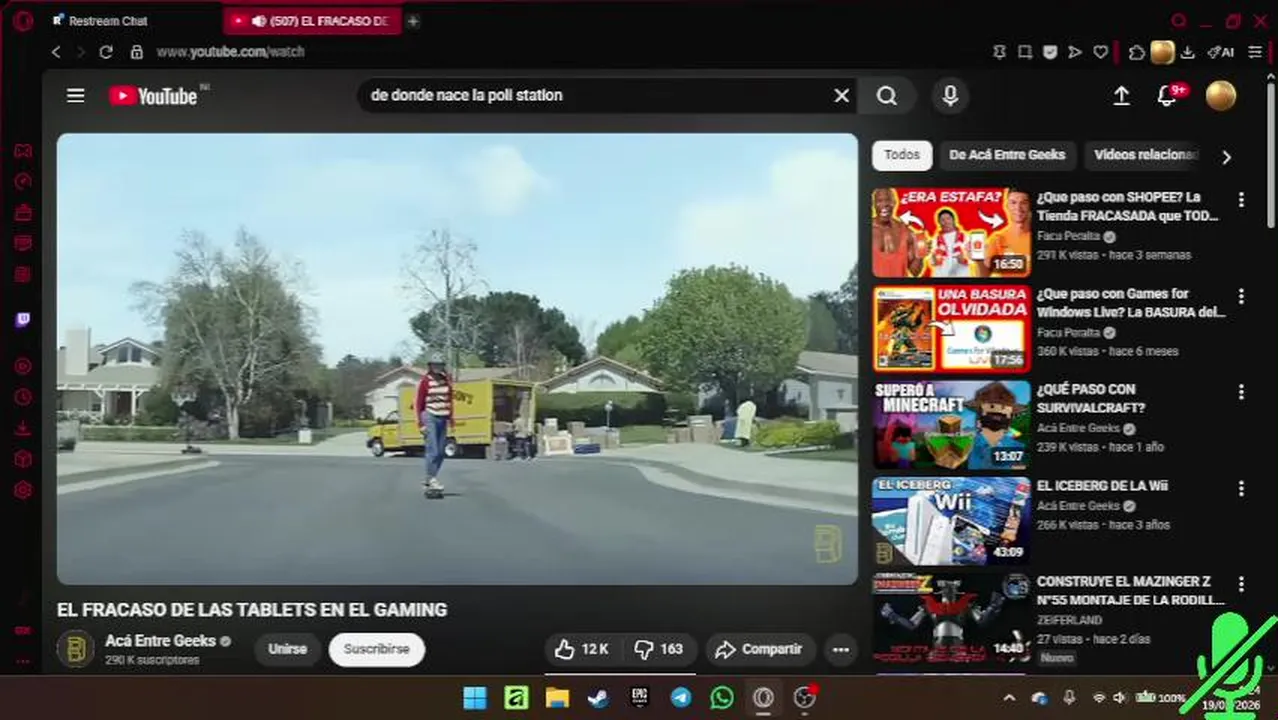This screenshot has width=1278, height=720.
Task: Clear the search box text
Action: 842,95
